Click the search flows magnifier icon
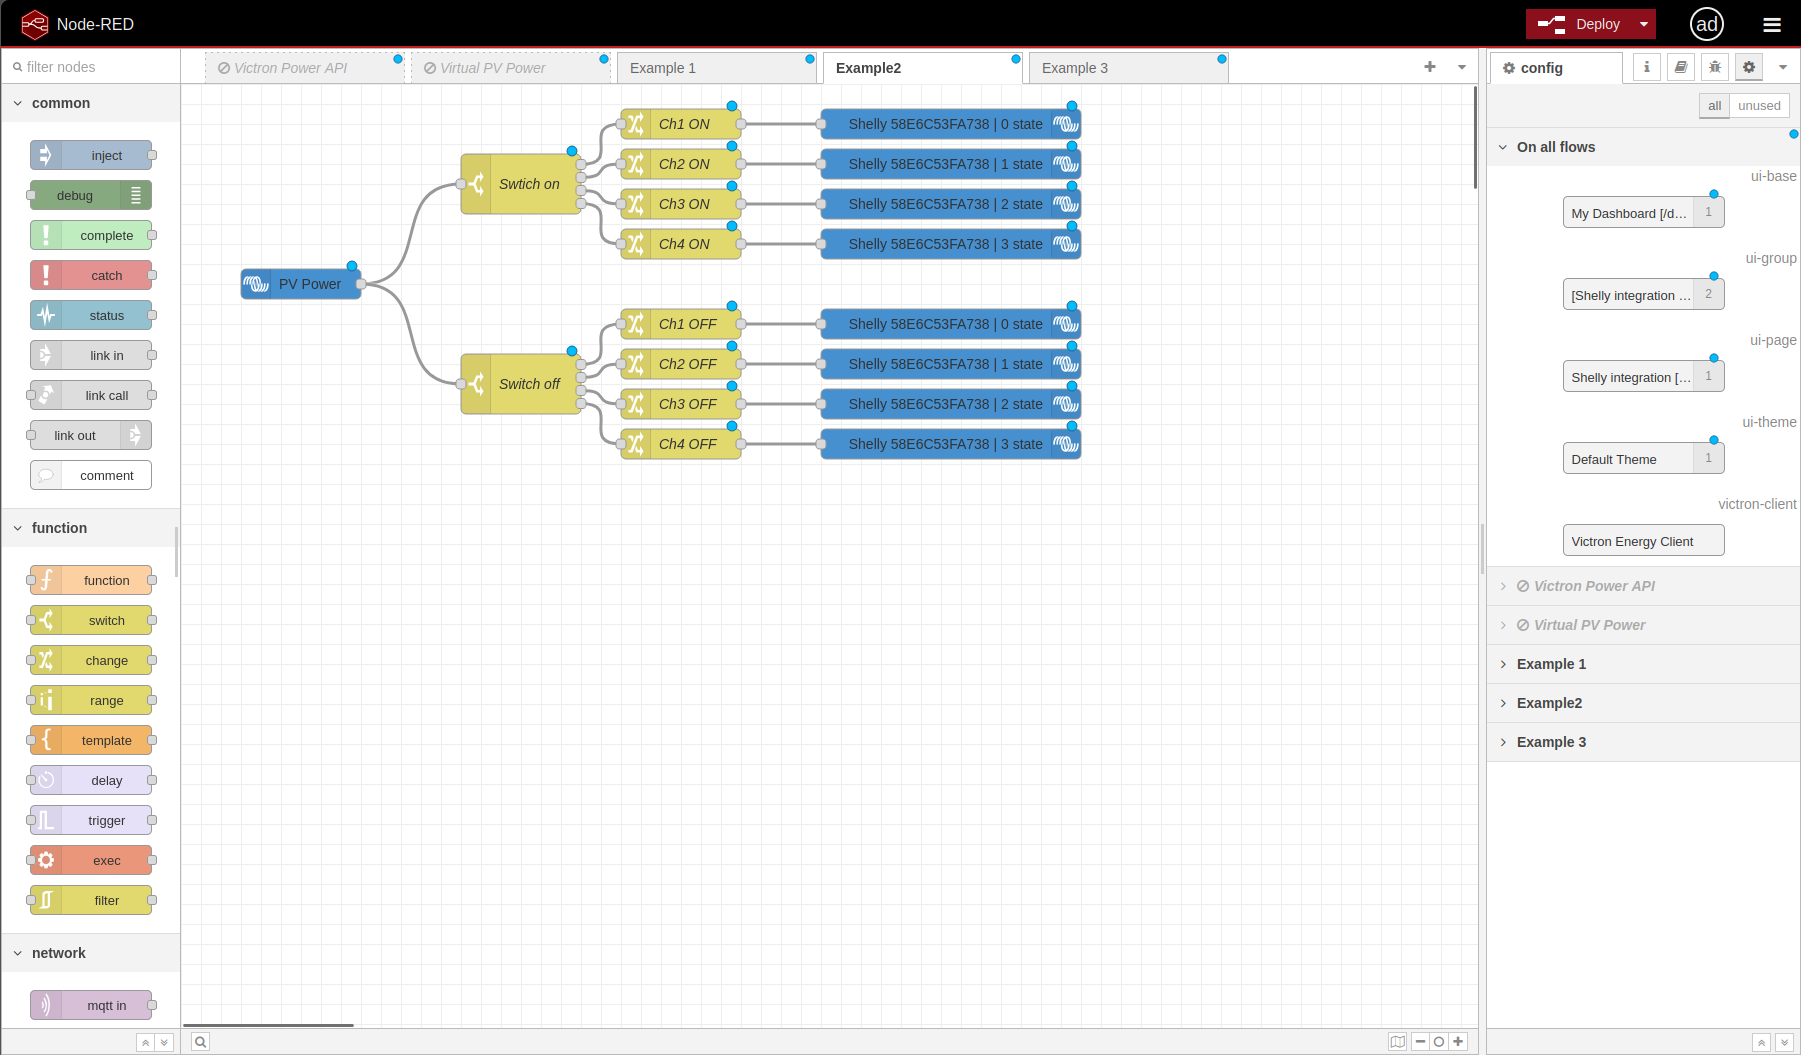Image resolution: width=1801 pixels, height=1055 pixels. click(200, 1042)
